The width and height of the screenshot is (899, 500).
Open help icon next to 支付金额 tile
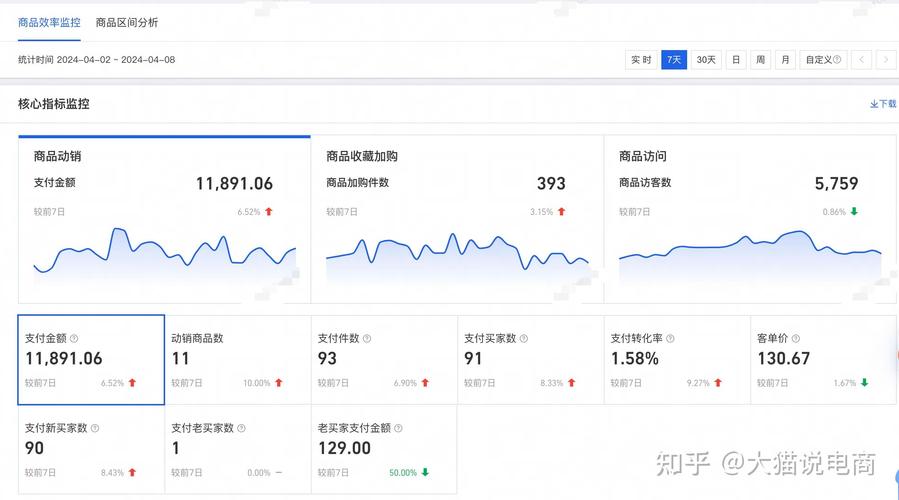pyautogui.click(x=74, y=338)
